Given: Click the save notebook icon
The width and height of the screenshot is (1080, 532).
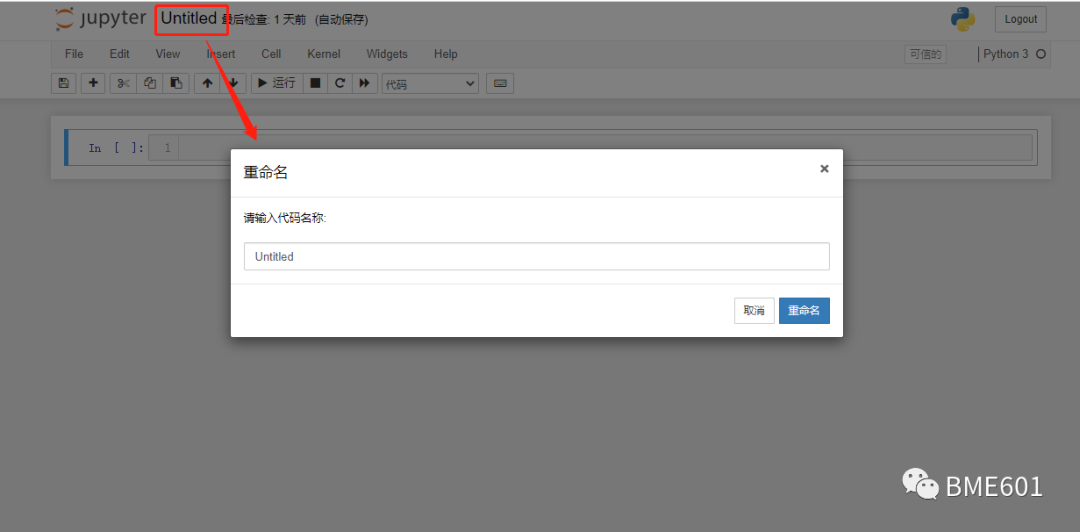Looking at the screenshot, I should pyautogui.click(x=63, y=83).
